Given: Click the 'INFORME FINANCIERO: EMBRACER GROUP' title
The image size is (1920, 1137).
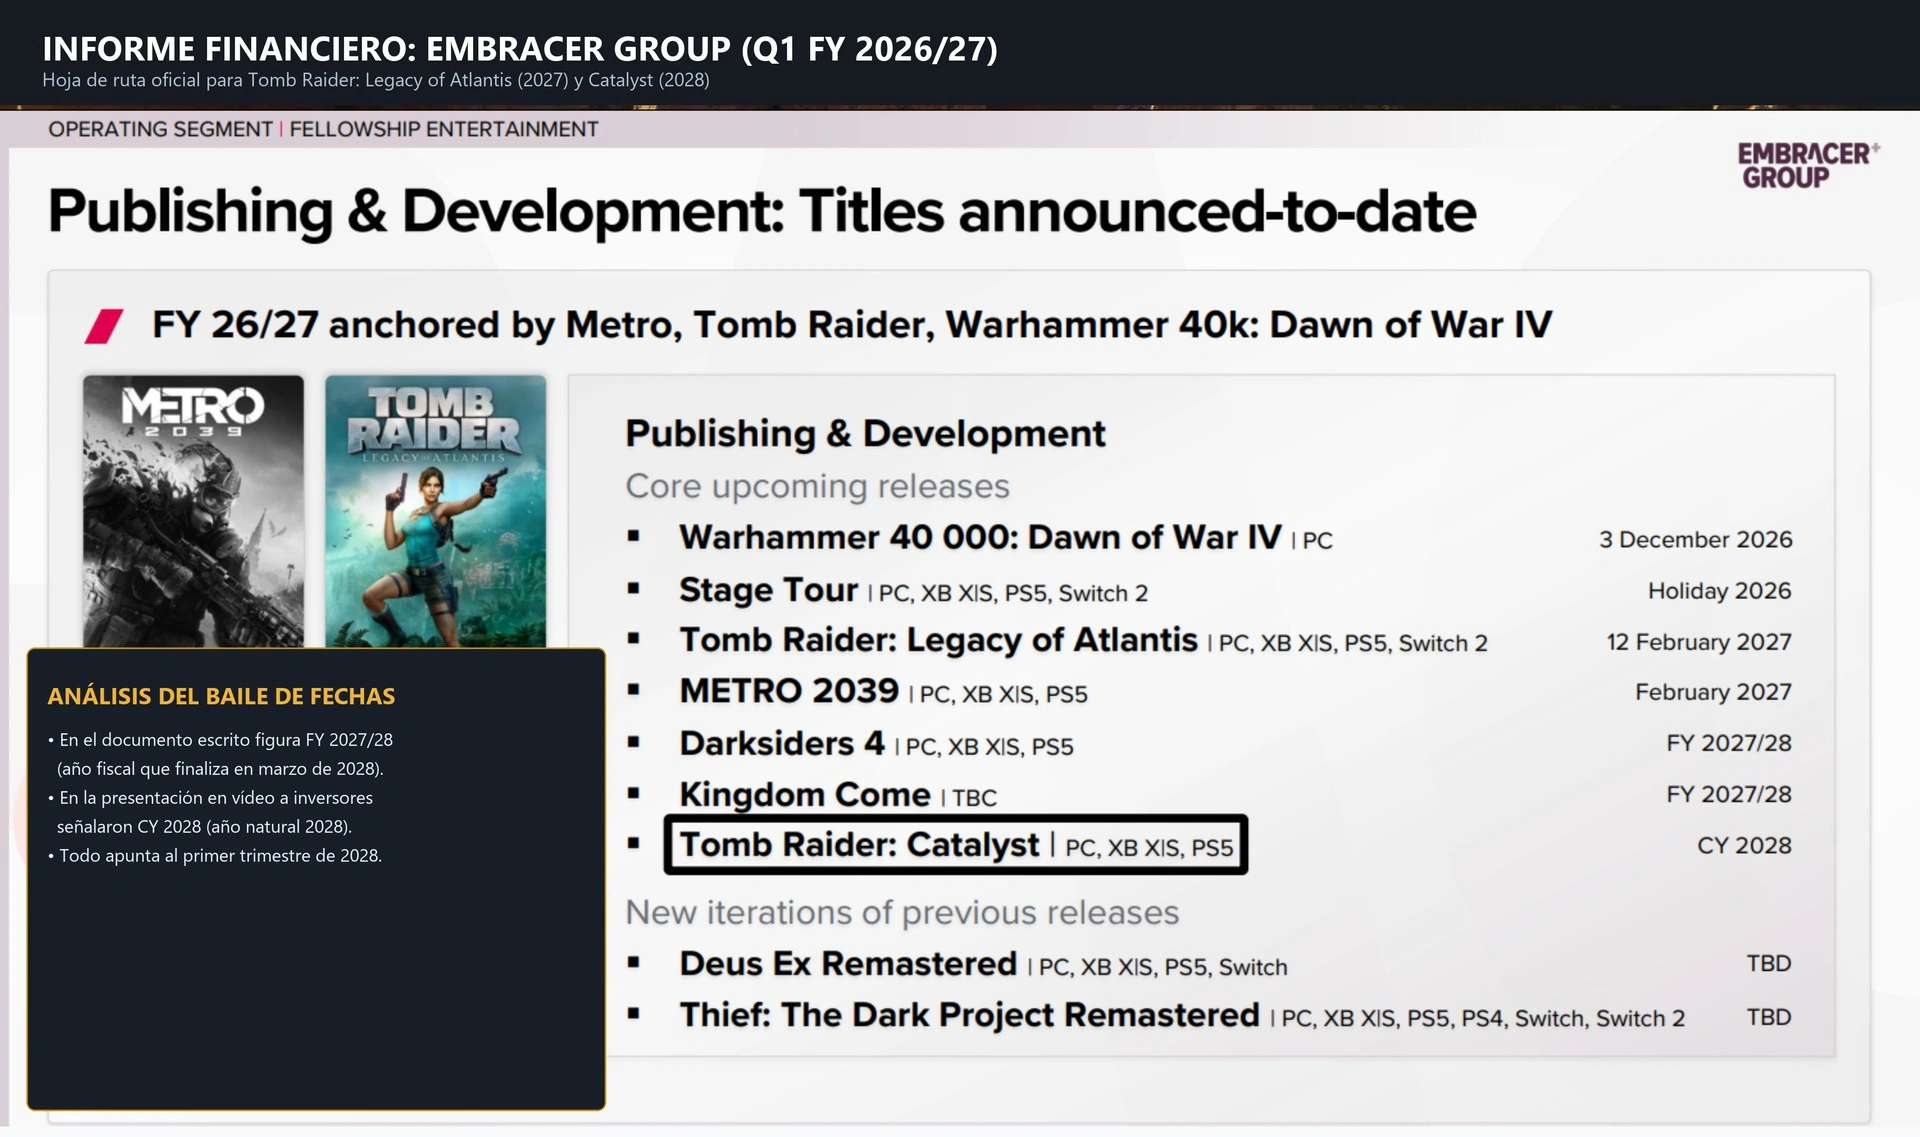Looking at the screenshot, I should 520,48.
